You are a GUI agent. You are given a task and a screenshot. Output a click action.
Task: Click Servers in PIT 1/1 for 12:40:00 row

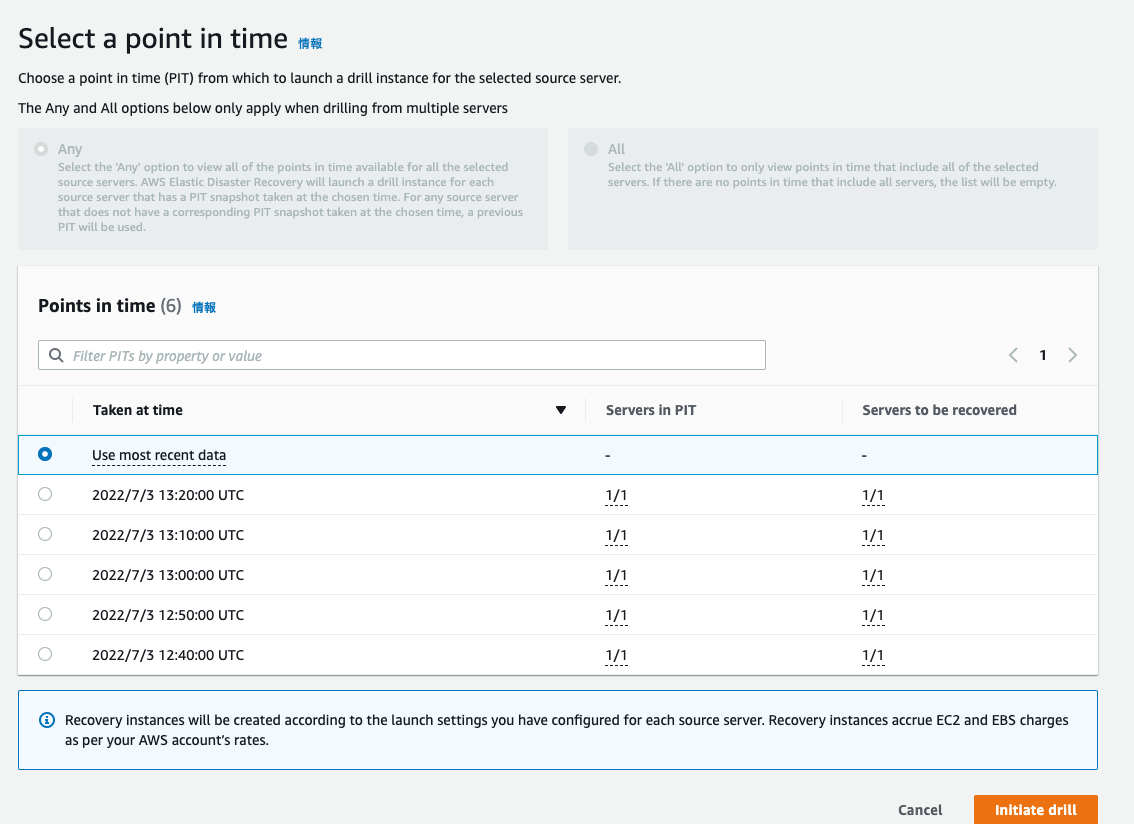(616, 655)
